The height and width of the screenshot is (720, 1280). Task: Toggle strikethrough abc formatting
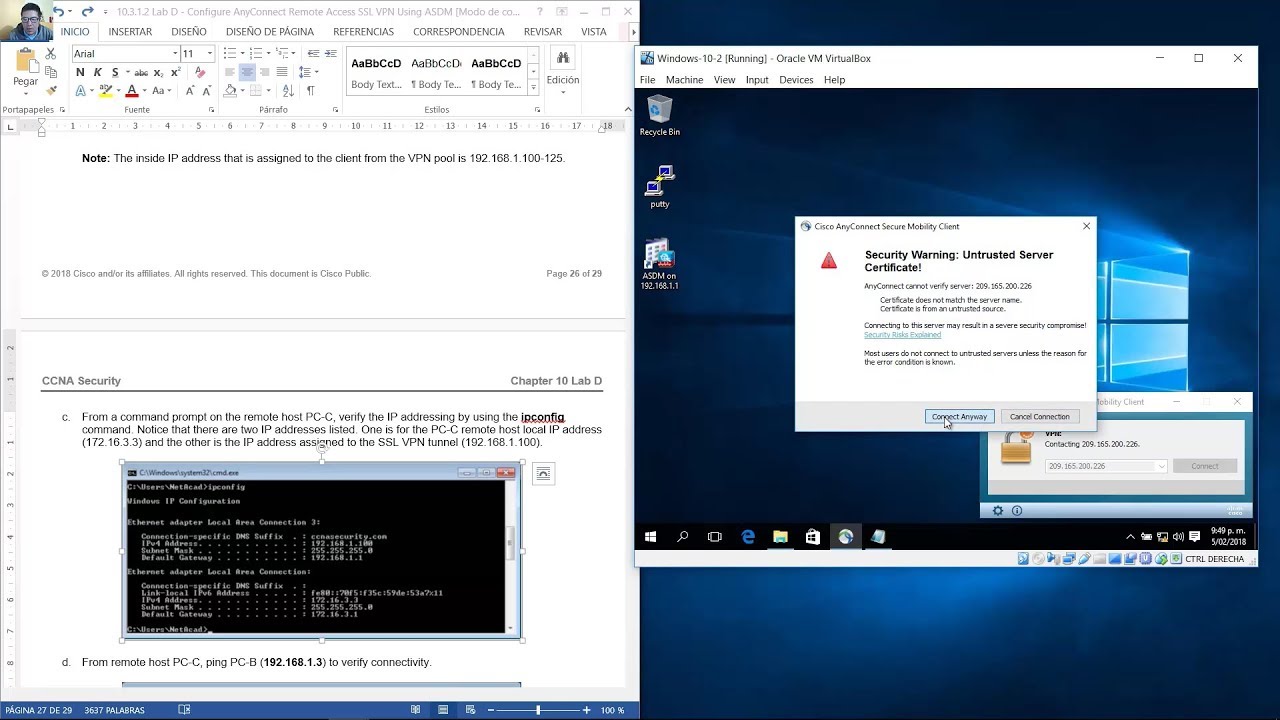[x=141, y=72]
